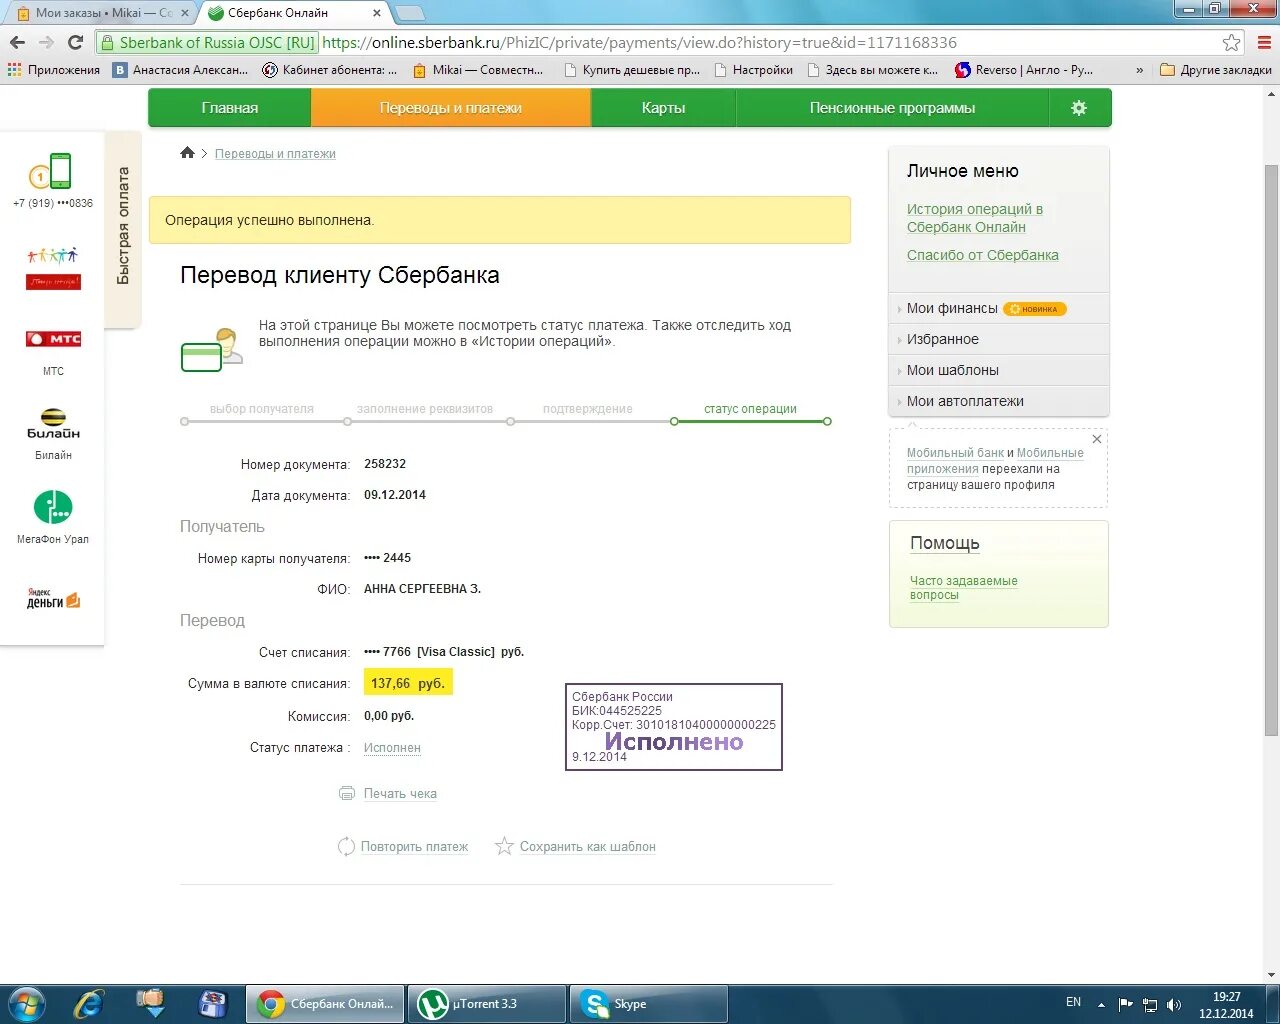Launch Internet Explorer from the taskbar
The height and width of the screenshot is (1024, 1280).
click(x=89, y=1004)
